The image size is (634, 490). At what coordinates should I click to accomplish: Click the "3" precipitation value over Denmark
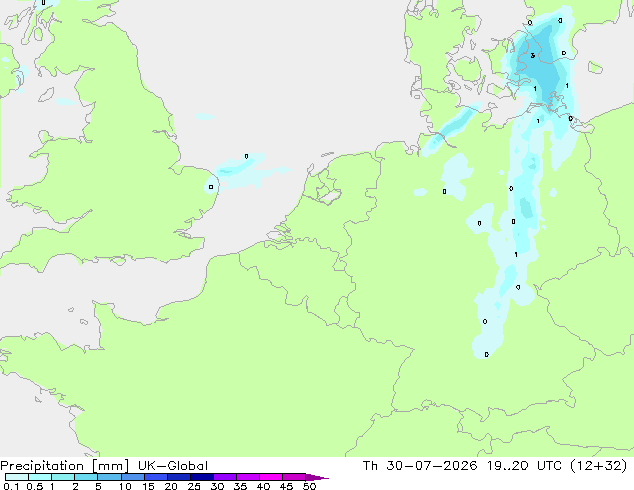[533, 55]
